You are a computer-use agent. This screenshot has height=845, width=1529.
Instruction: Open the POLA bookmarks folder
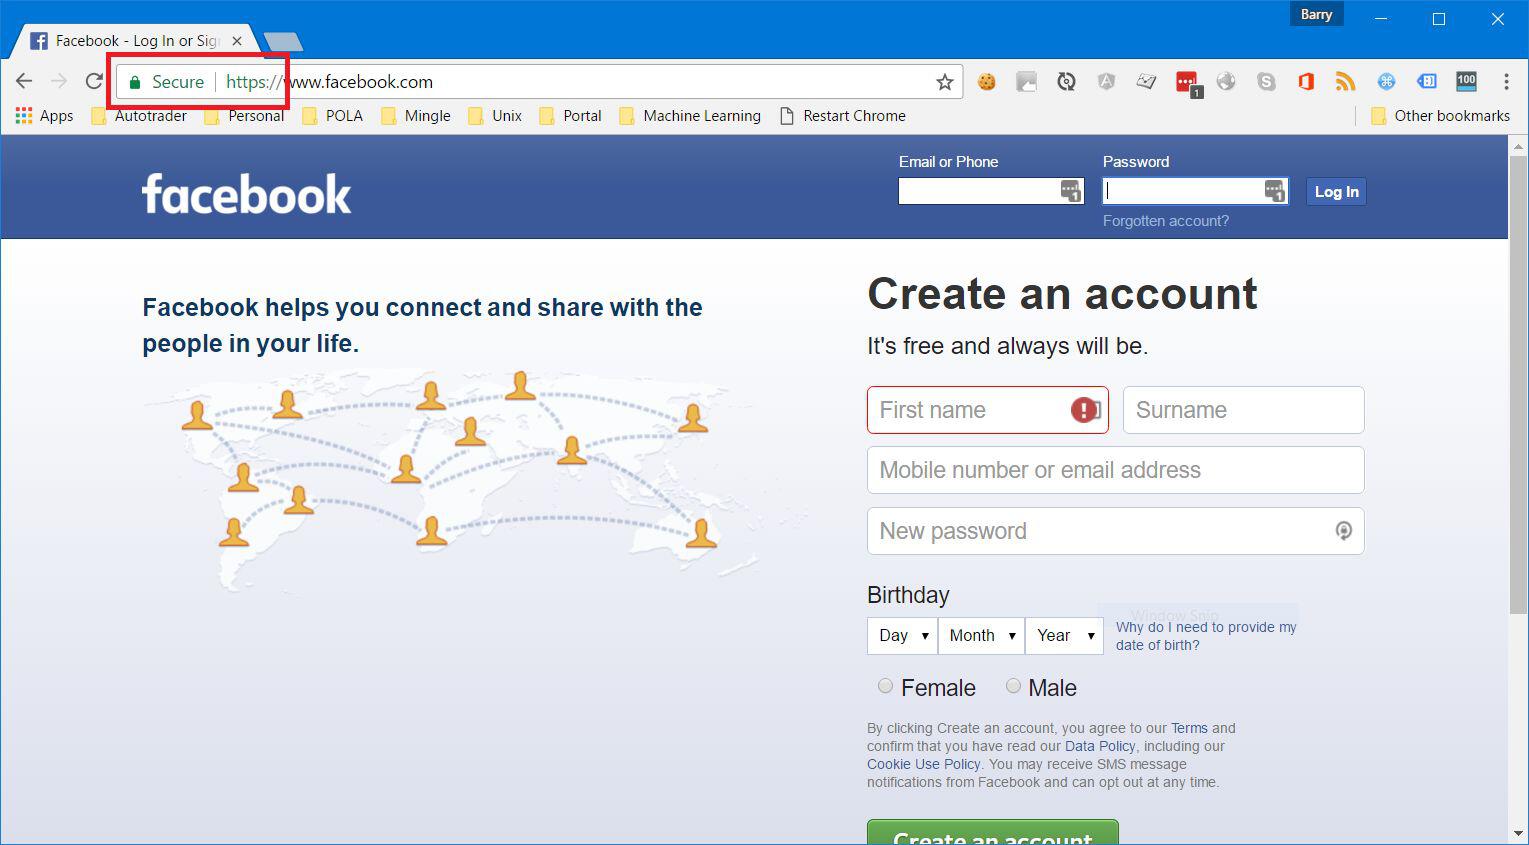click(333, 116)
